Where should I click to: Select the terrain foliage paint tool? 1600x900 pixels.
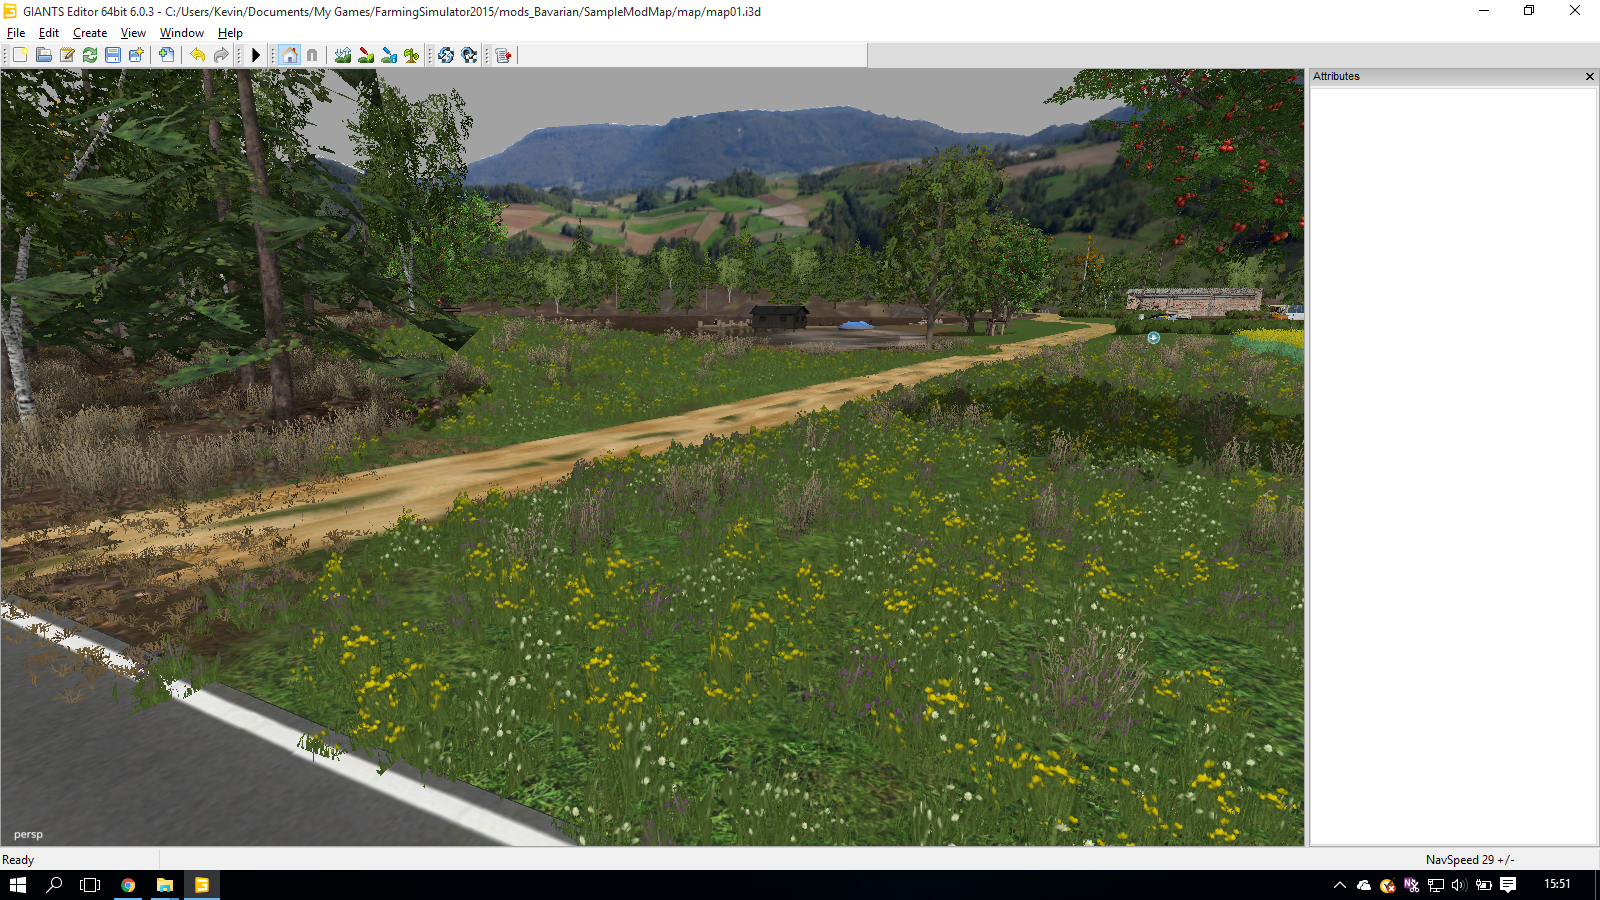[412, 55]
